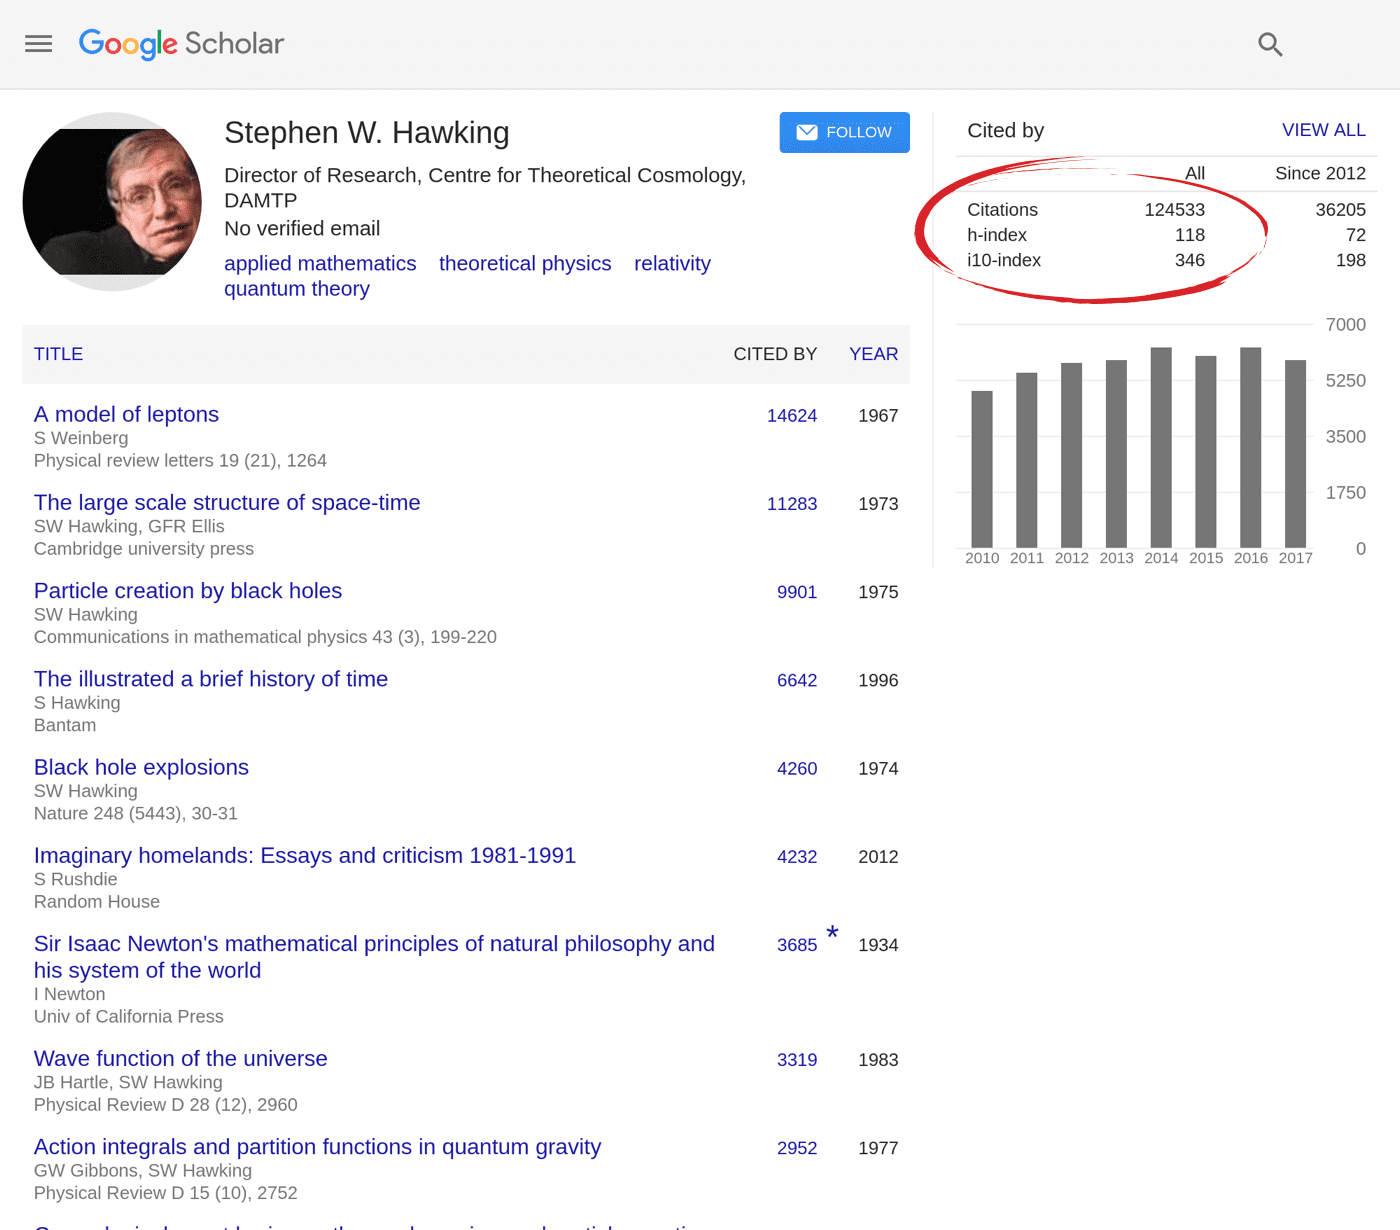The width and height of the screenshot is (1400, 1230).
Task: Open the 'relativity' interest page
Action: (672, 263)
